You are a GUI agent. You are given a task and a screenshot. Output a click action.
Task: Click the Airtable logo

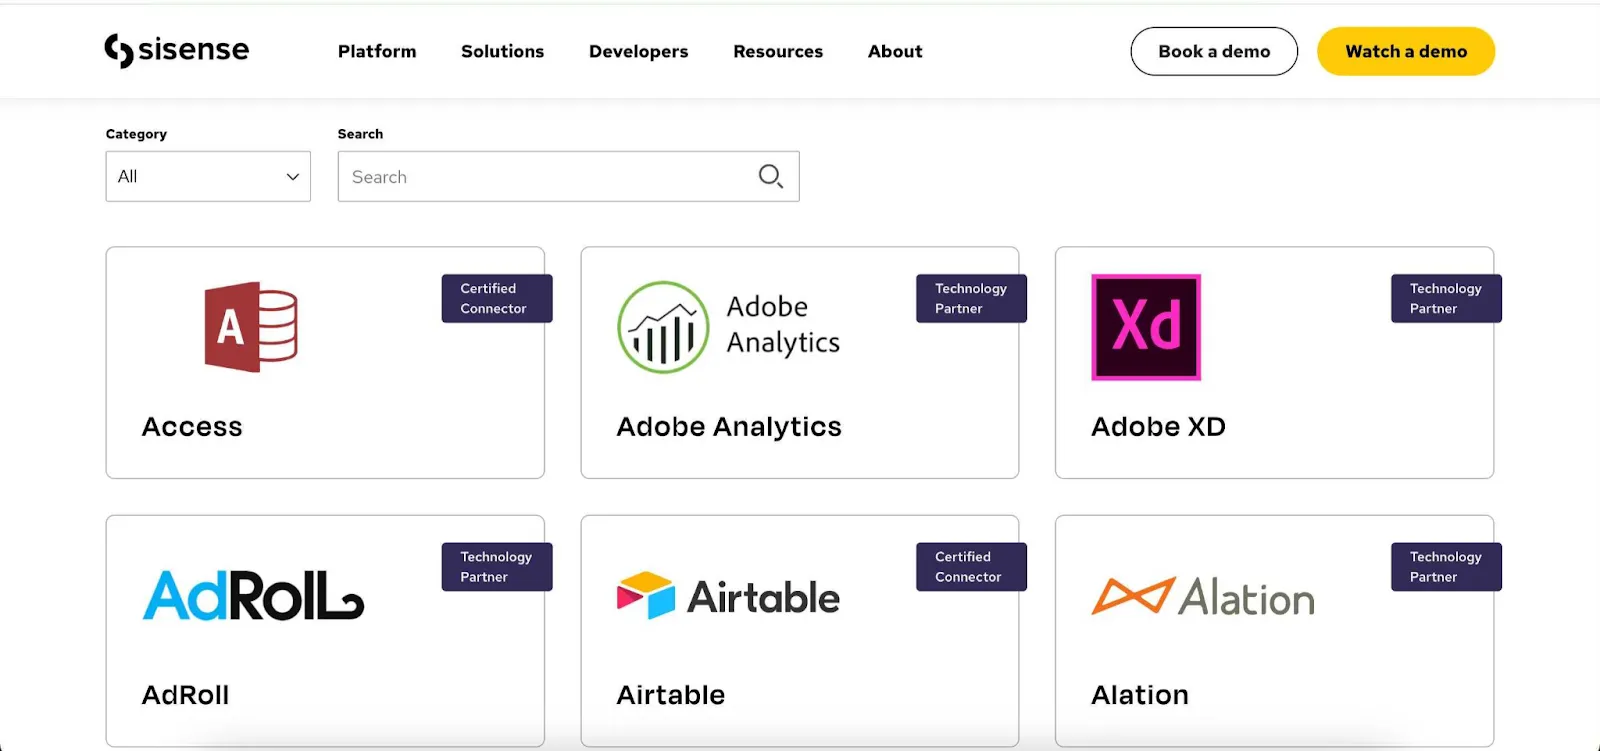click(x=729, y=596)
